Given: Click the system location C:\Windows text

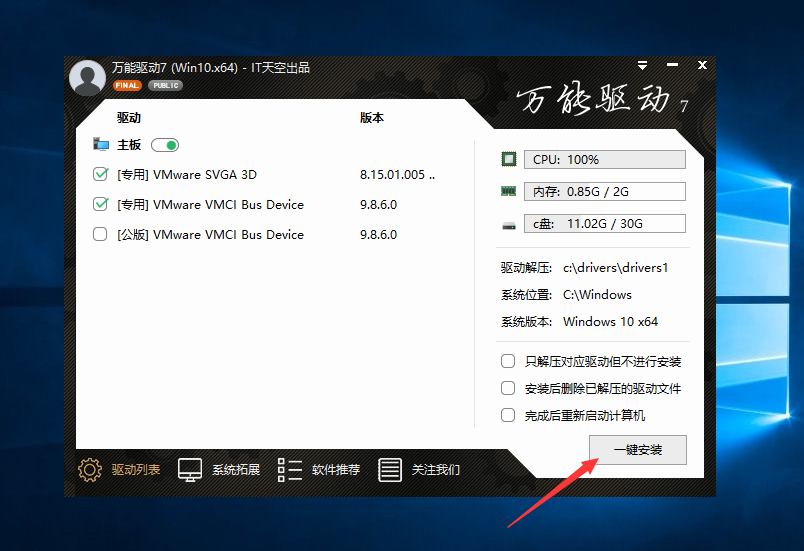Looking at the screenshot, I should coord(597,295).
